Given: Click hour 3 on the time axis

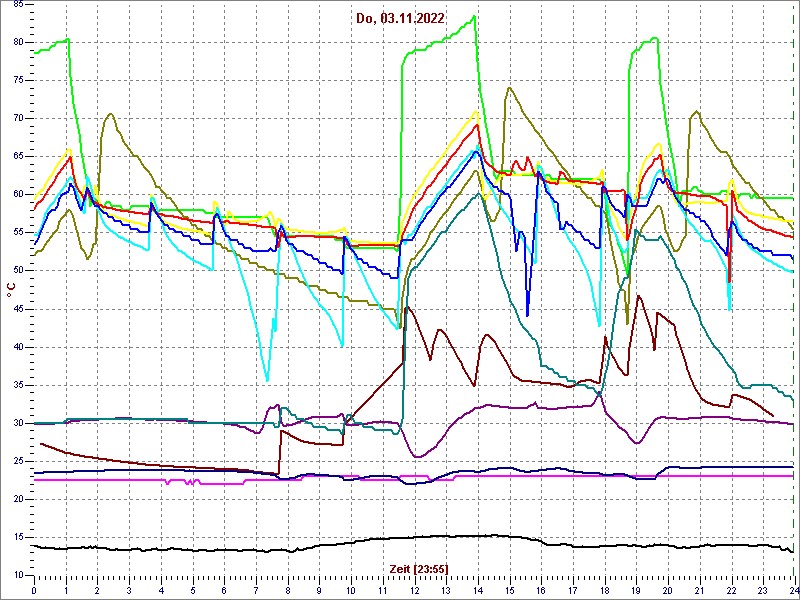Looking at the screenshot, I should pos(129,590).
